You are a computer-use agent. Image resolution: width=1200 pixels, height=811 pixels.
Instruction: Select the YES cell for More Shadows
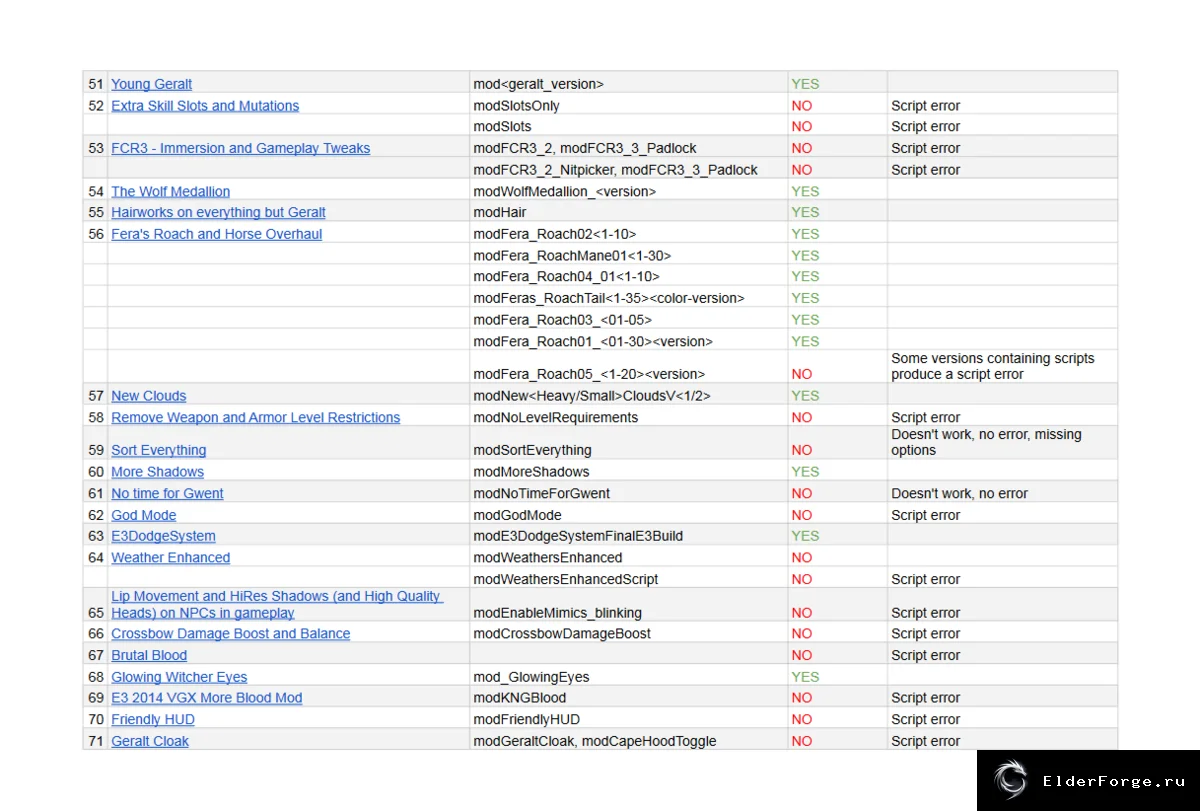point(837,472)
